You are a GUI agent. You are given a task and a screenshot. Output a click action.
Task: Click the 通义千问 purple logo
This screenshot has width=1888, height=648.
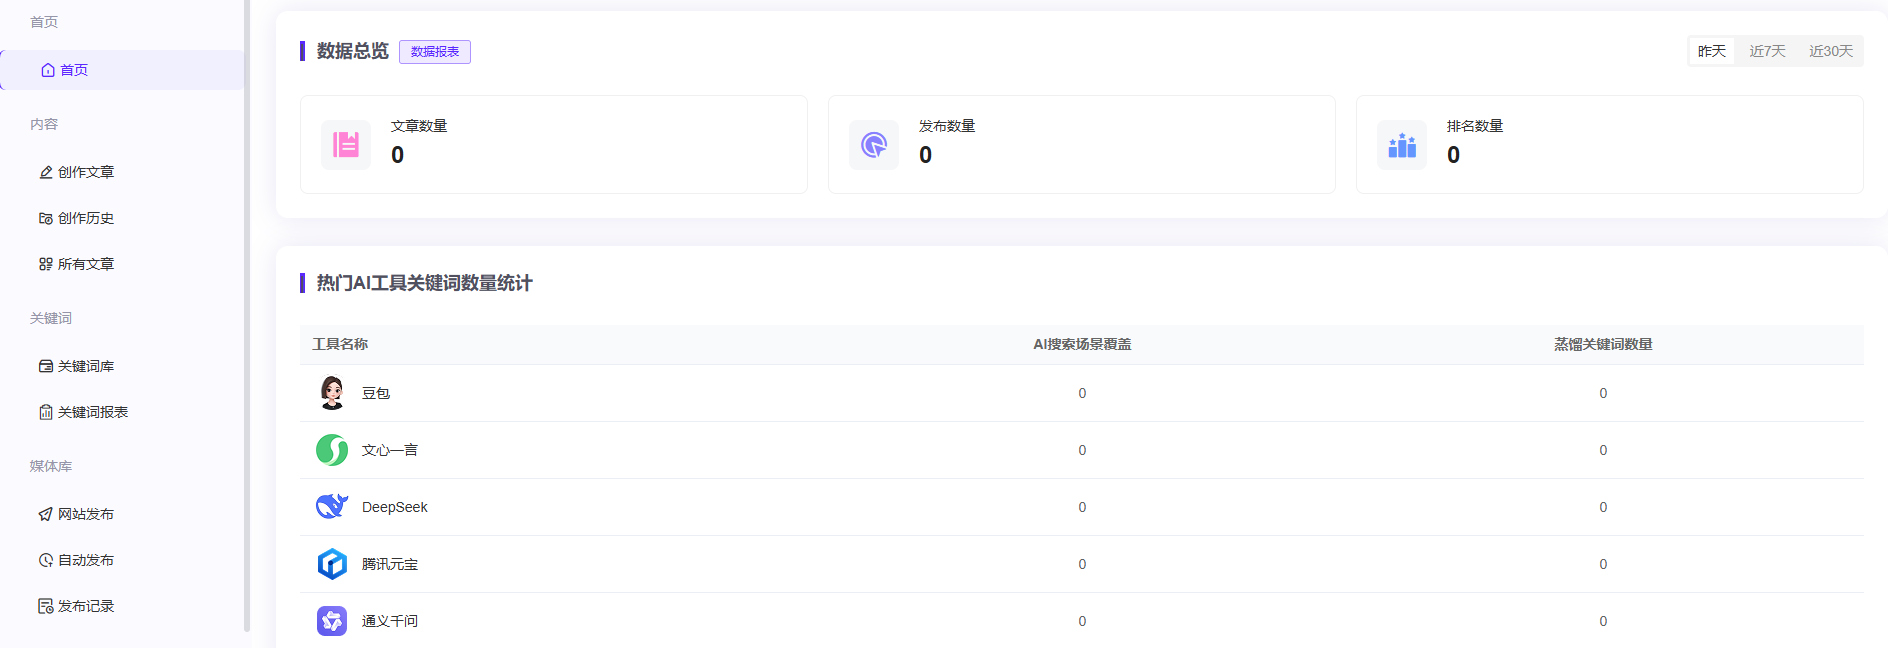click(332, 621)
